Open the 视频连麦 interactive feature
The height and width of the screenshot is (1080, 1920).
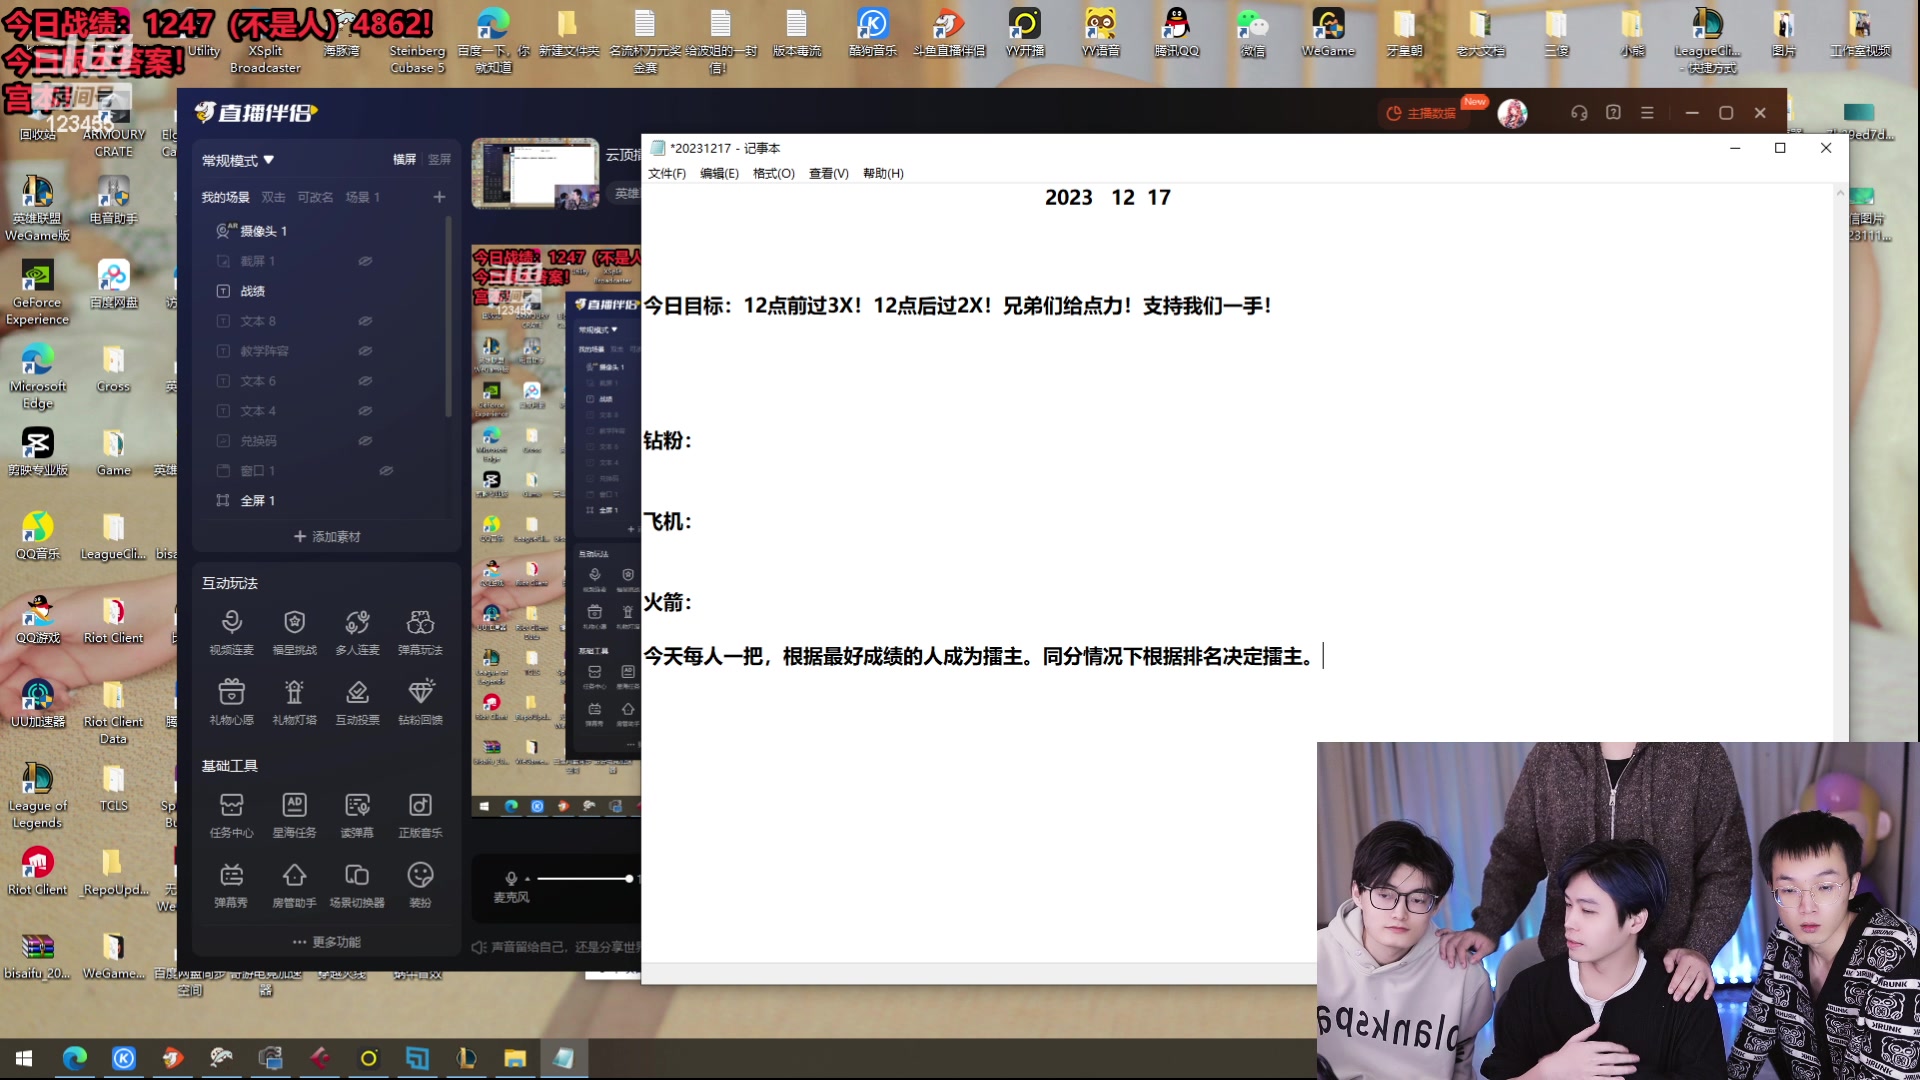point(232,632)
